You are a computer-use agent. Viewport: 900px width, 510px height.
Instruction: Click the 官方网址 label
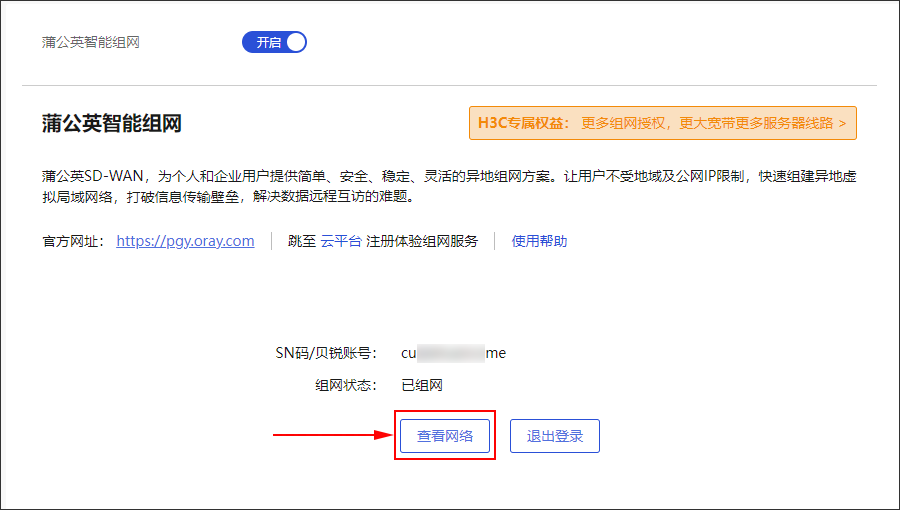pos(73,241)
